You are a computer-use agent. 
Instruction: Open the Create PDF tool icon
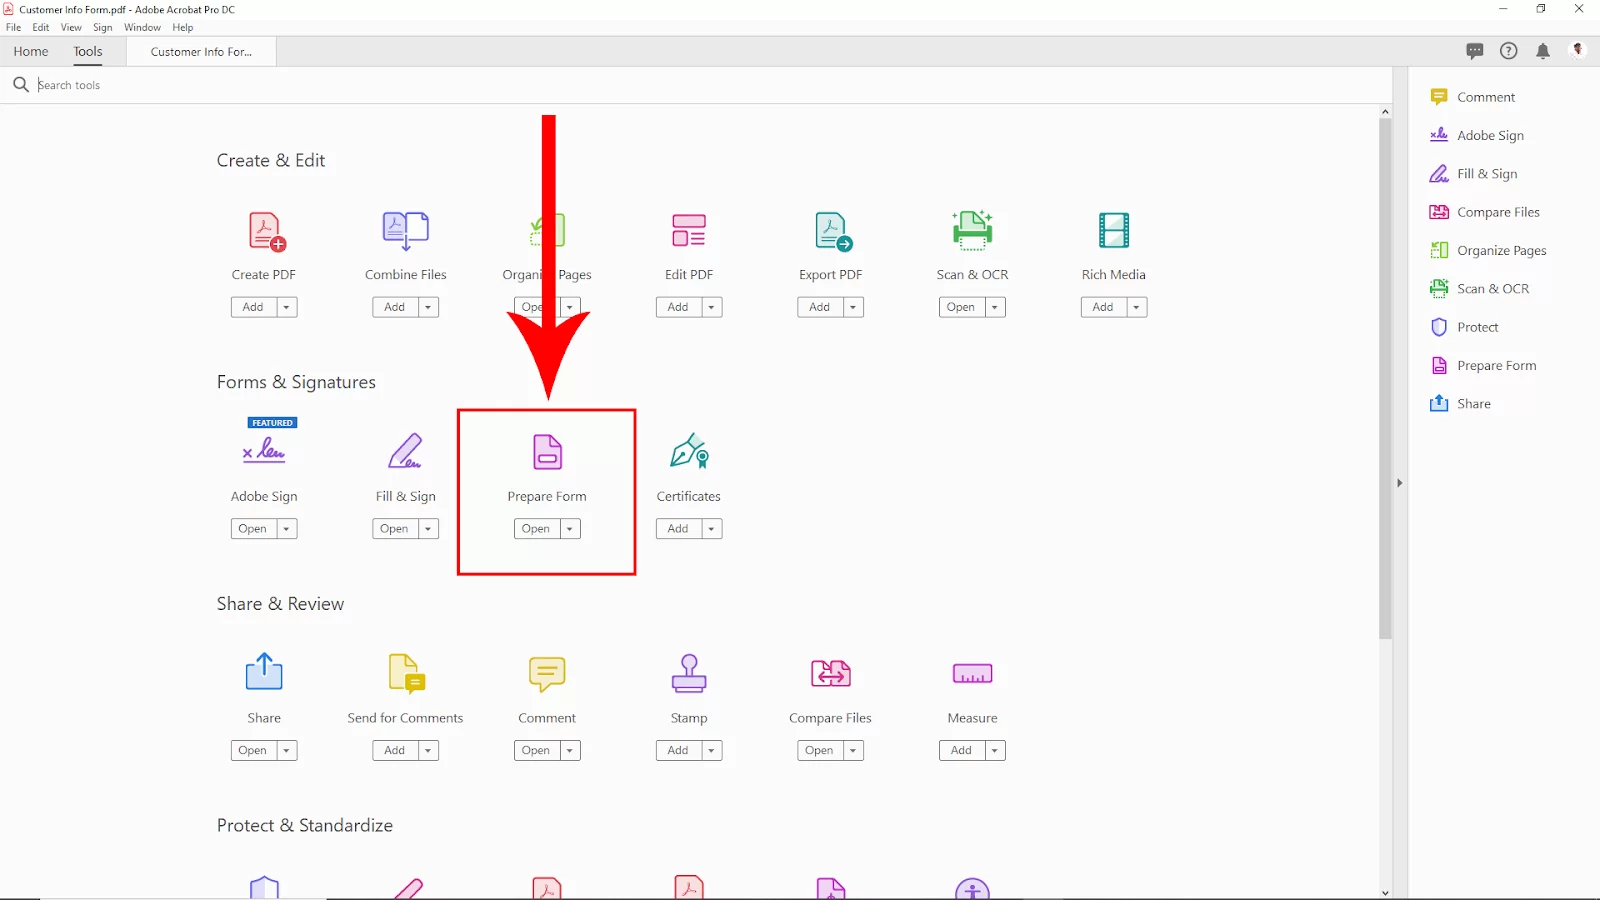pos(266,231)
